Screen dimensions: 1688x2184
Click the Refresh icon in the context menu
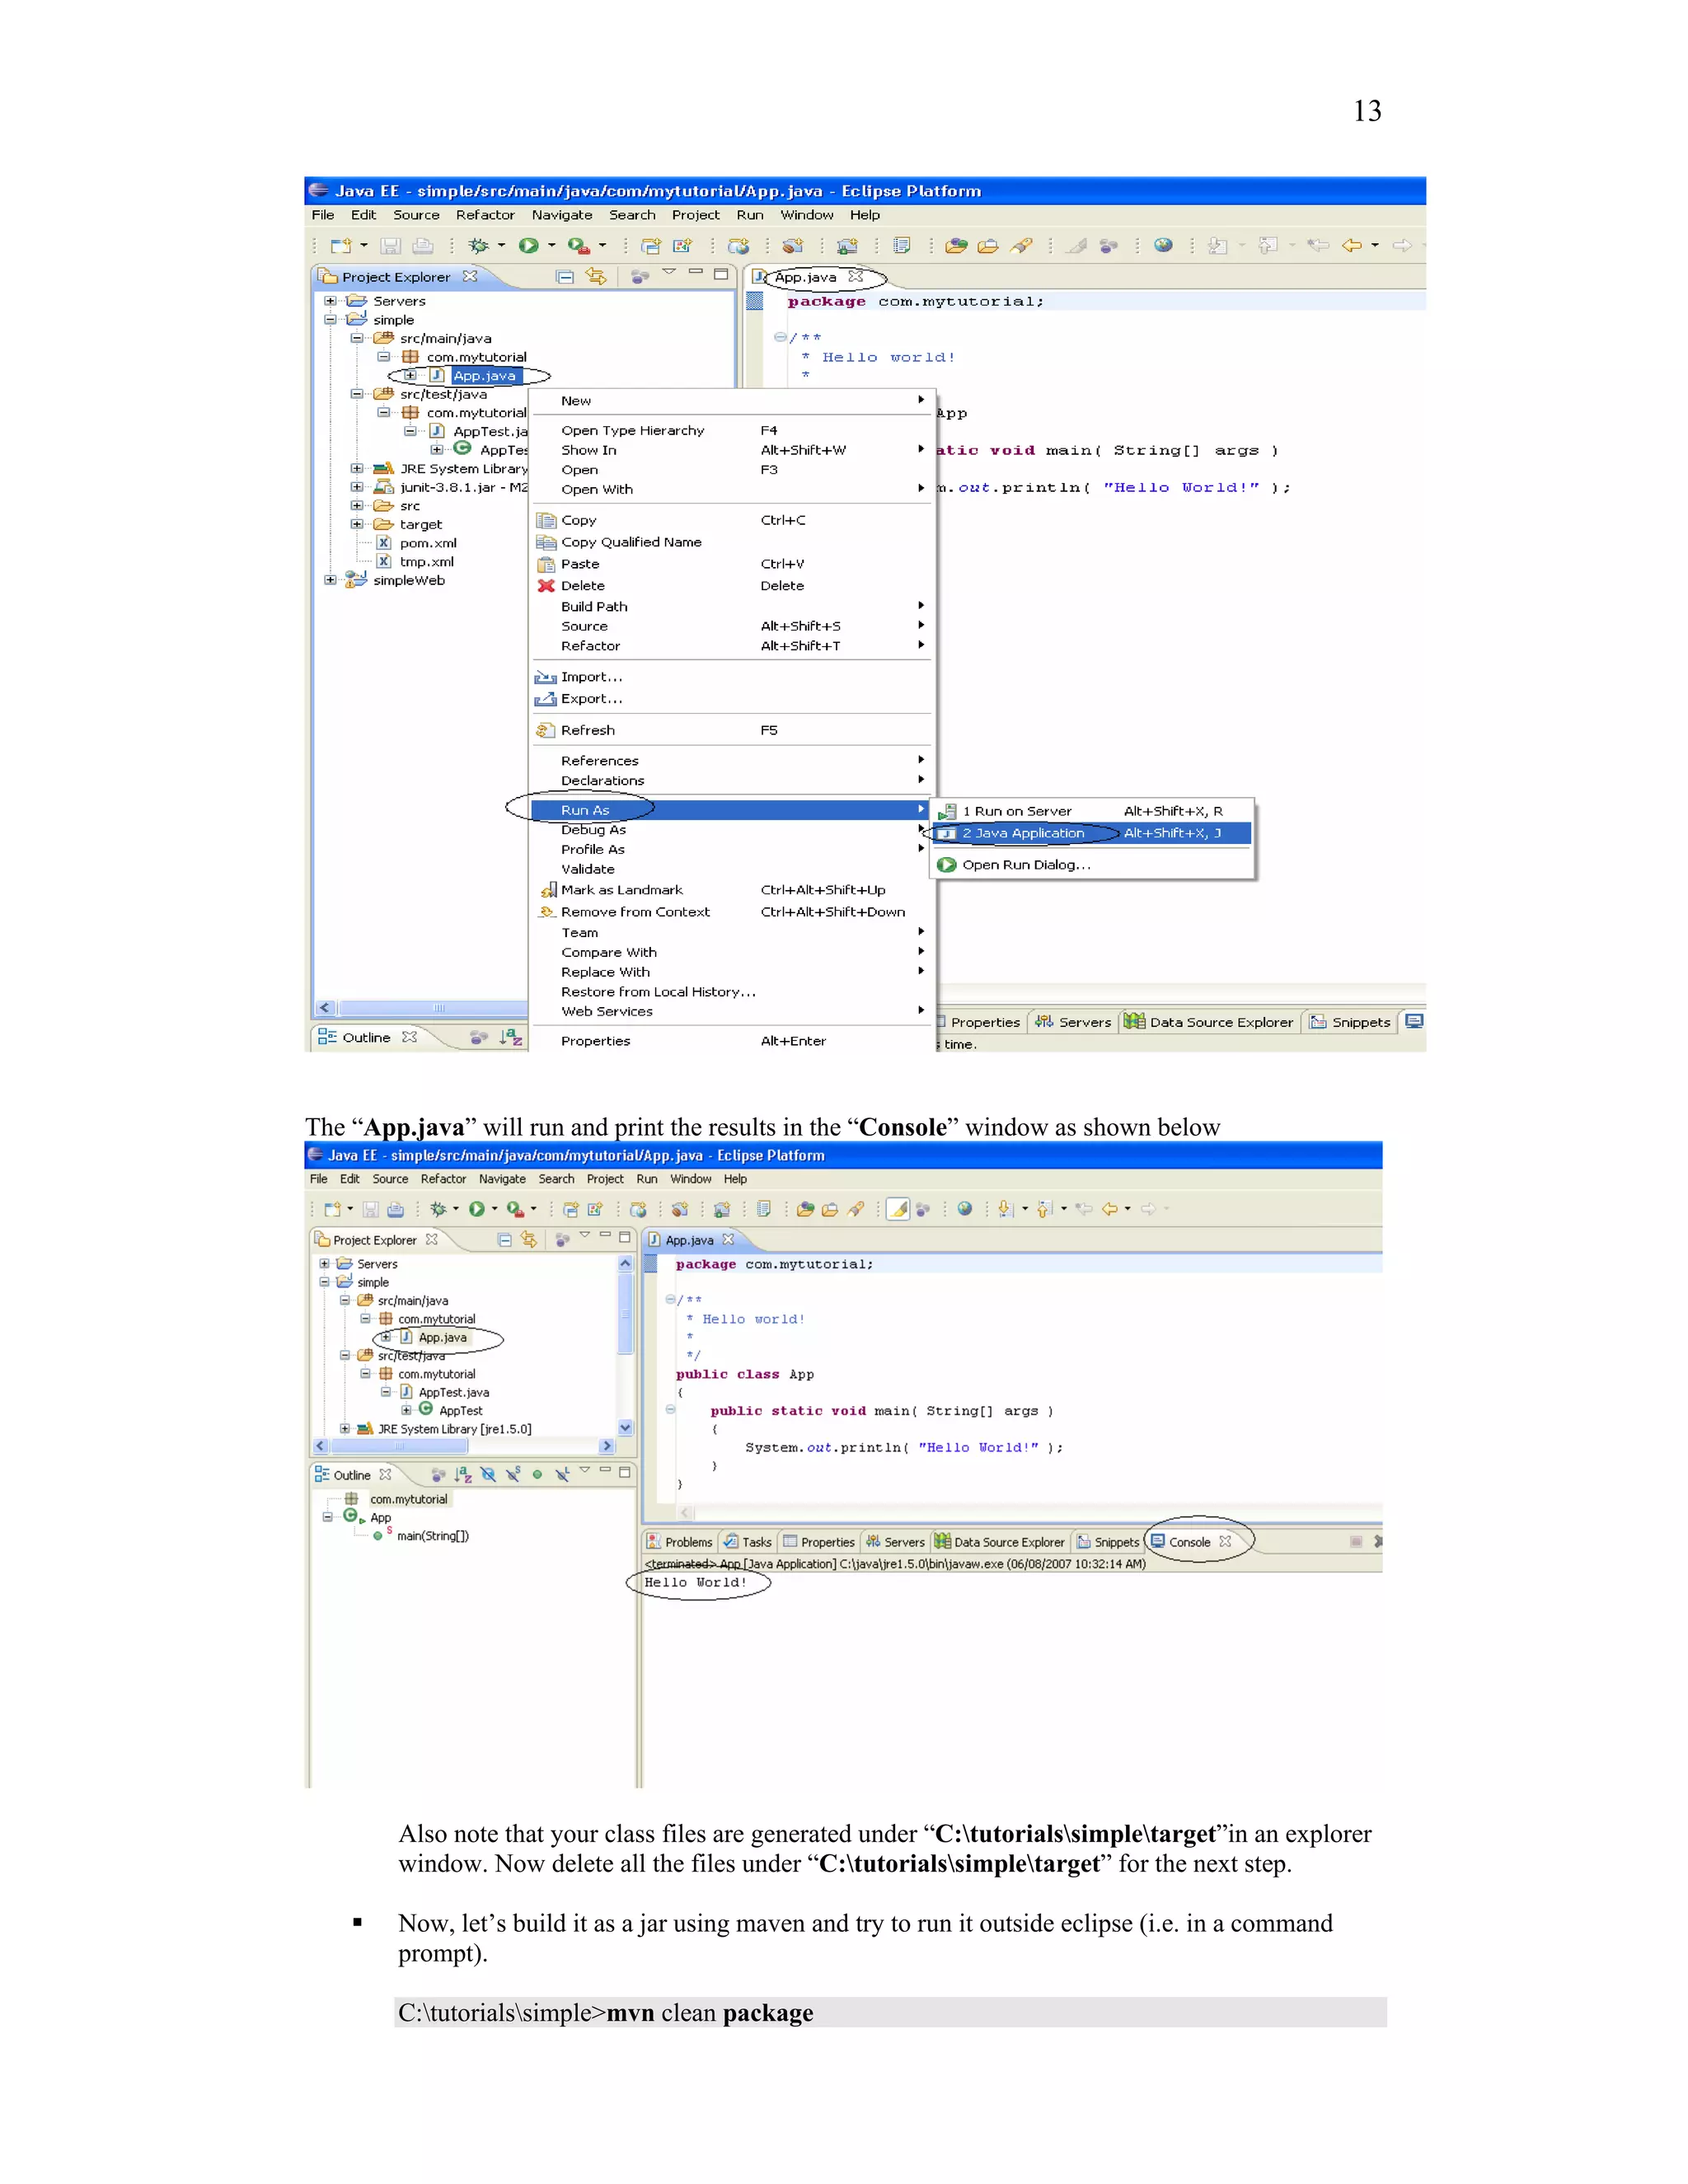(546, 730)
